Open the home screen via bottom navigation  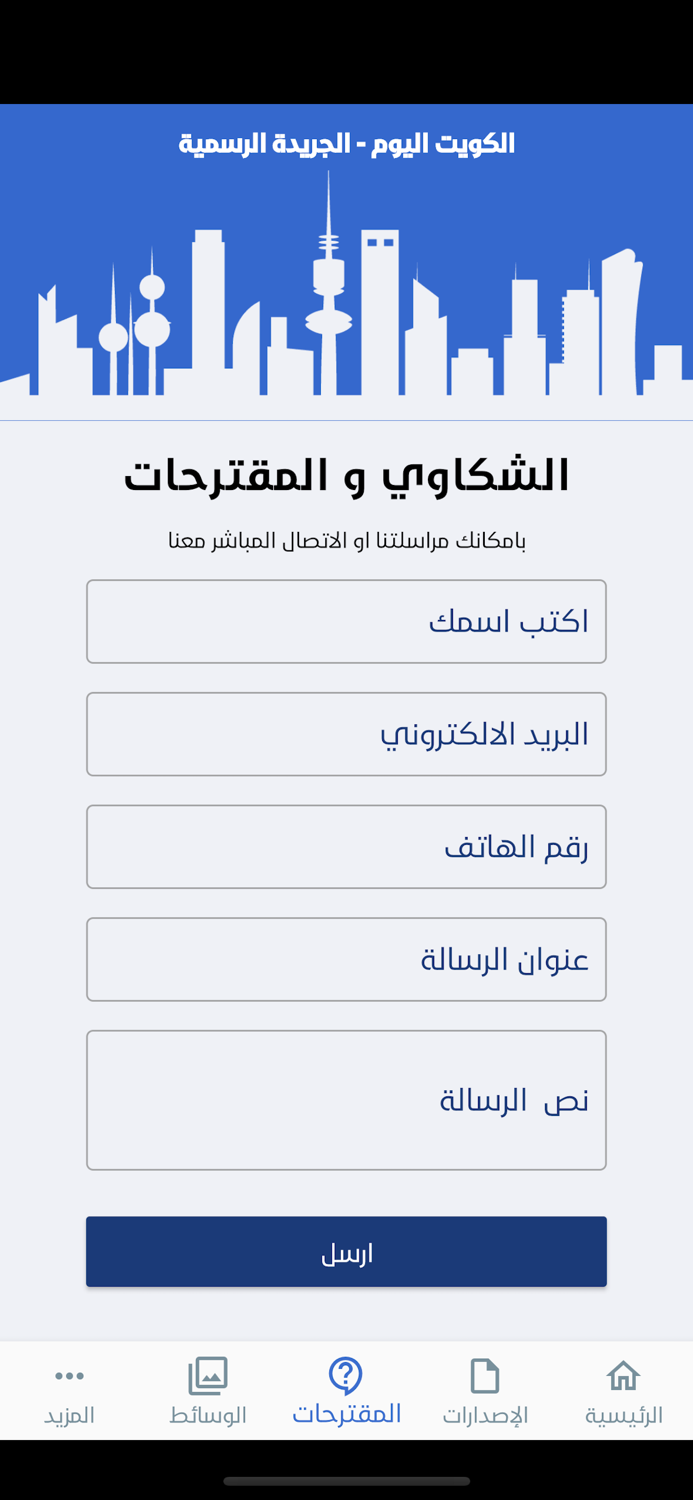[622, 1390]
